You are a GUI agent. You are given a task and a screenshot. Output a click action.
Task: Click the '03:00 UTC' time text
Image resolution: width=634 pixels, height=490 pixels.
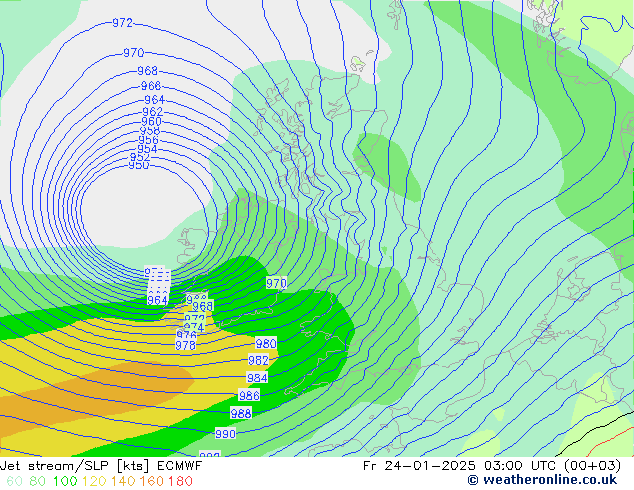coord(521,466)
